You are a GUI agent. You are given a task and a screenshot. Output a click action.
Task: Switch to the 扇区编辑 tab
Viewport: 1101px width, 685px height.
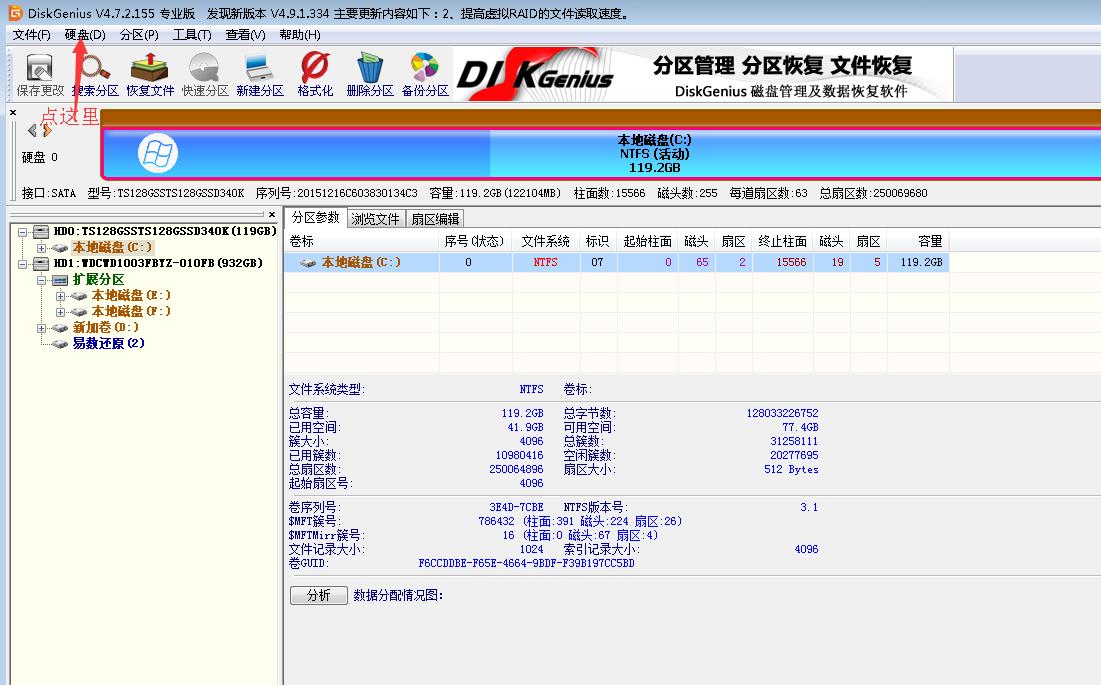[x=436, y=219]
